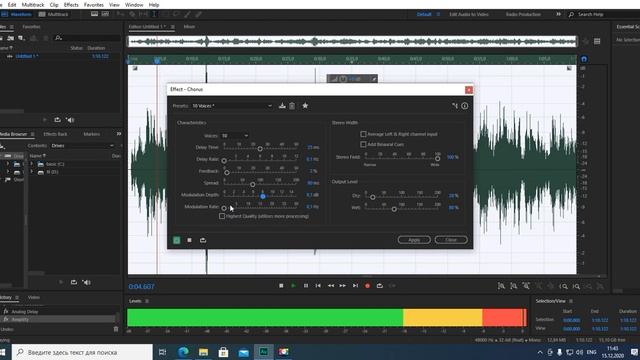Rewind the audio in the transport
640x360 pixels.
point(331,286)
